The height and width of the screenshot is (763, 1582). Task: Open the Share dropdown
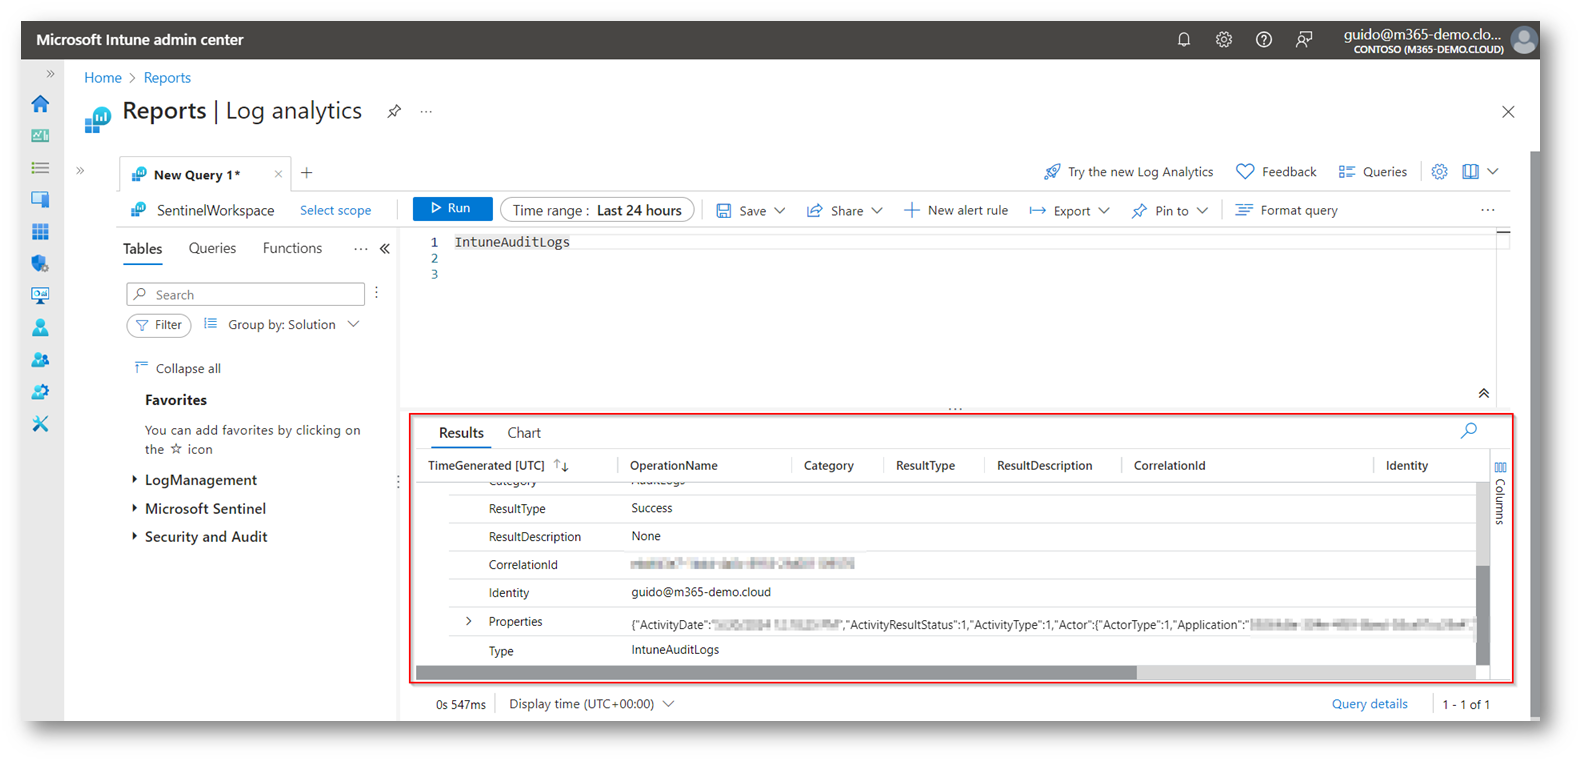[845, 211]
